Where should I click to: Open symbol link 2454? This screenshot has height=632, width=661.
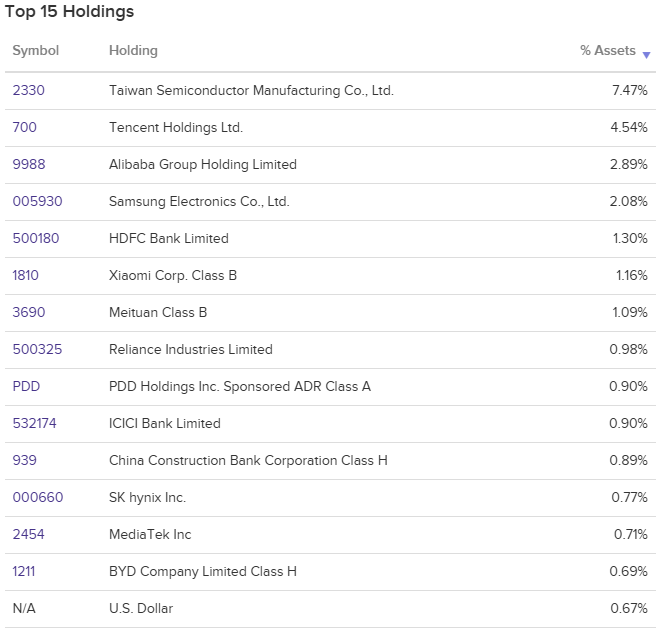28,534
